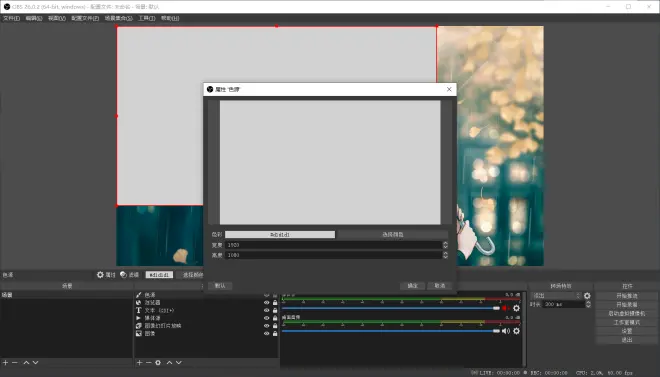Screen dimensions: 660x377
Task: Click 默认 defaults button in the dialog
Action: point(220,286)
